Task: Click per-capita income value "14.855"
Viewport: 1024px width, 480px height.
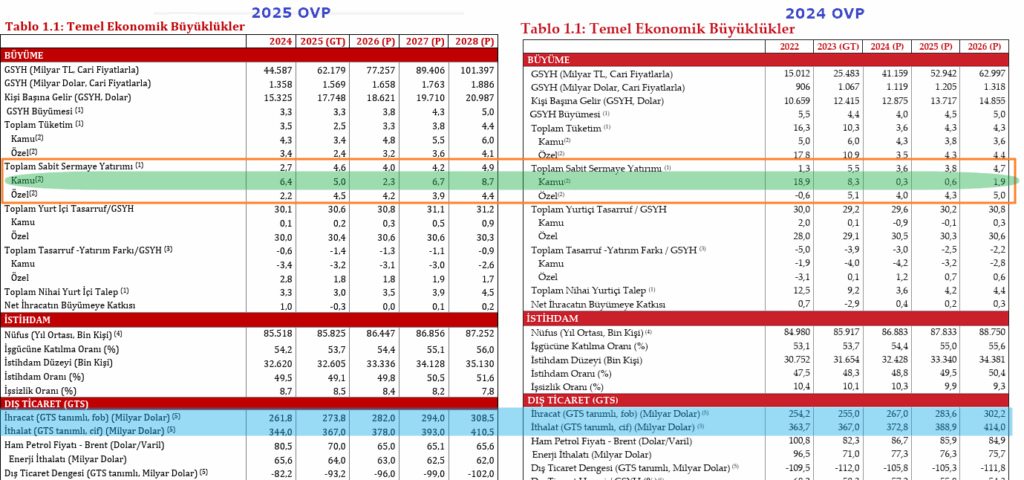Action: coord(994,101)
